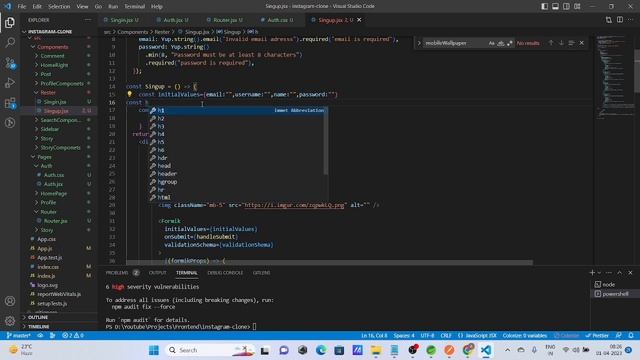Open the editor More Actions ellipsis

point(631,20)
